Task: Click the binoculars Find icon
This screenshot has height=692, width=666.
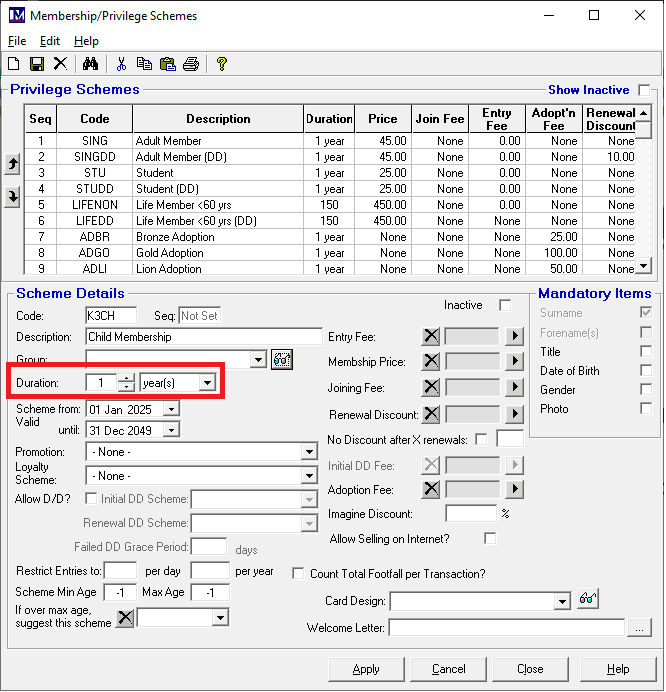Action: [90, 64]
